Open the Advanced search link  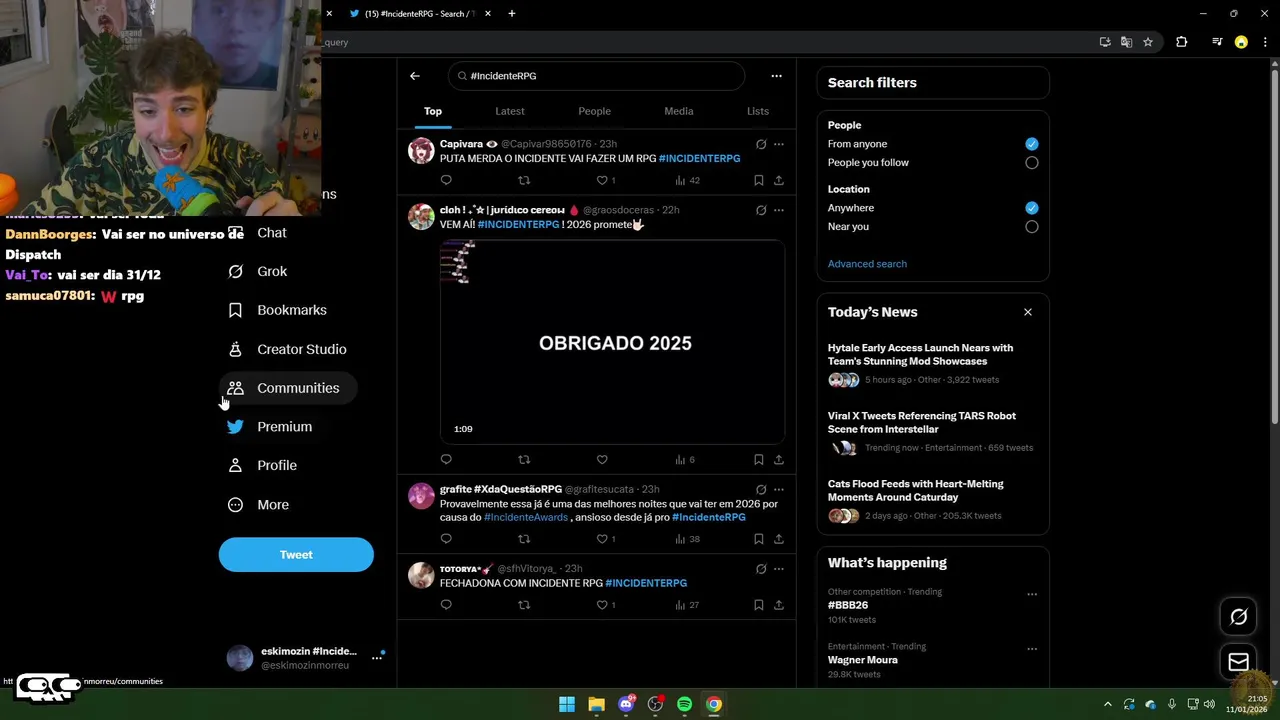867,264
